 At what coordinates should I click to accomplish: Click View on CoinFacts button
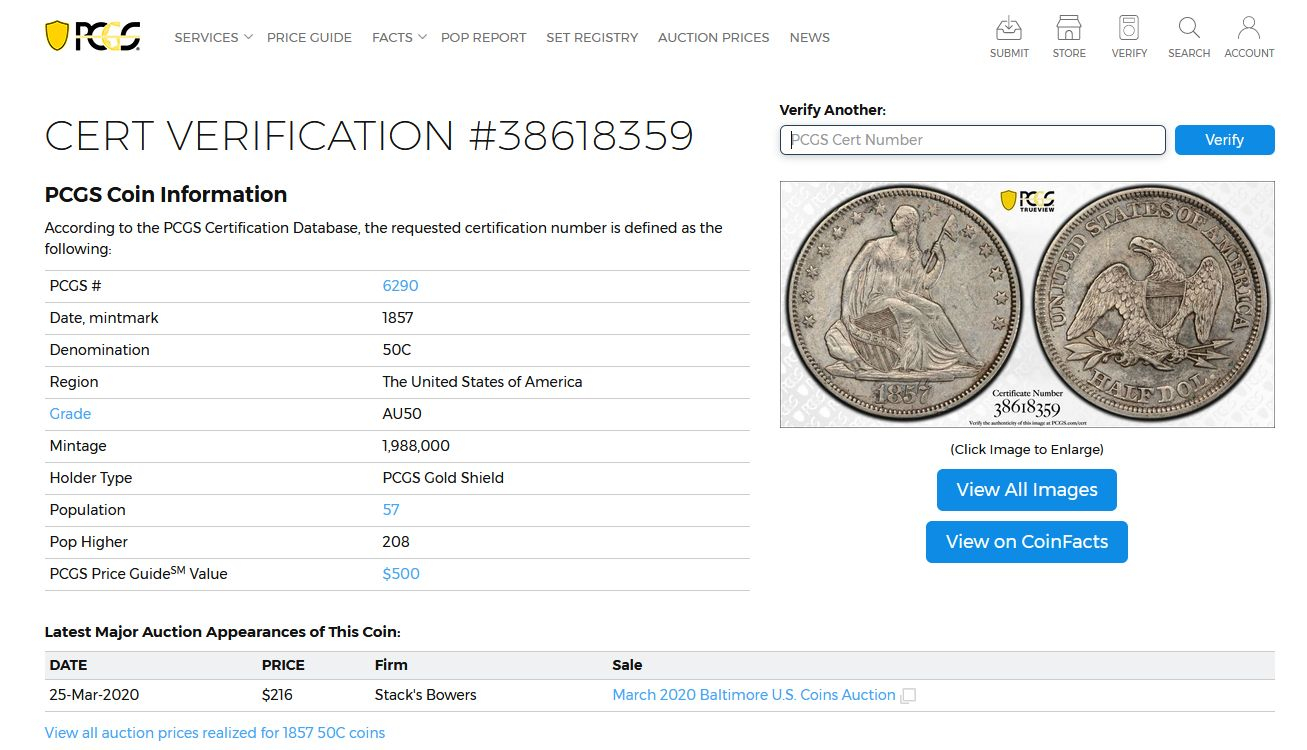point(1027,542)
